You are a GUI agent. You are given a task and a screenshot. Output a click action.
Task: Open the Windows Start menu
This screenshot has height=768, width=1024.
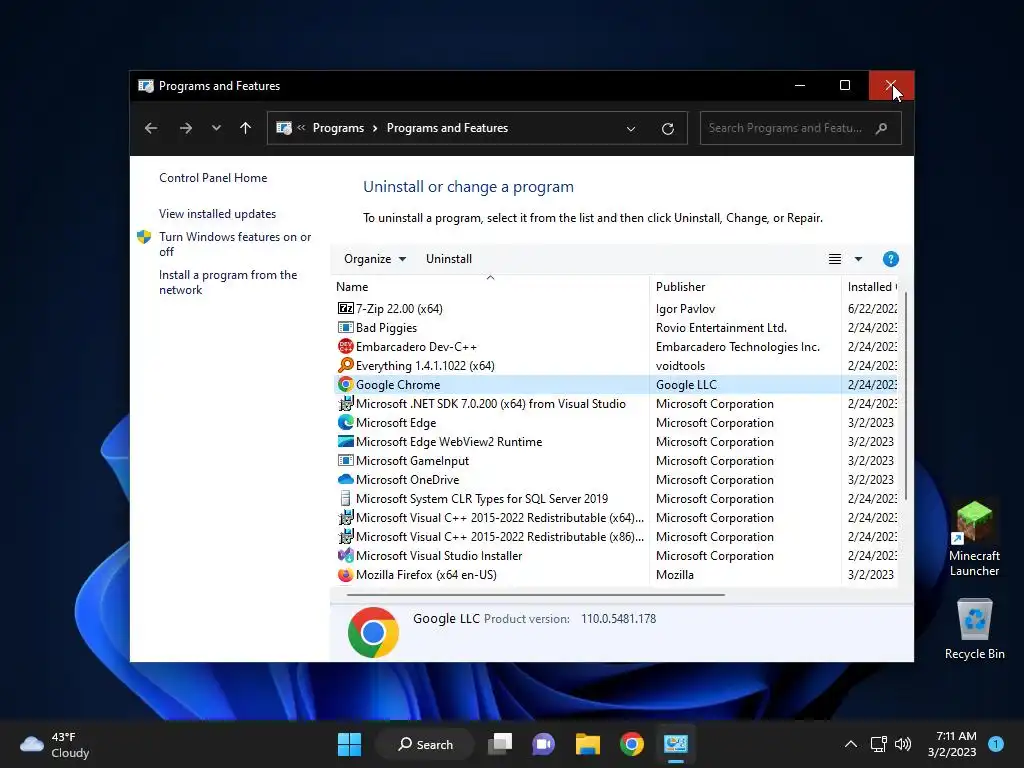(x=349, y=744)
